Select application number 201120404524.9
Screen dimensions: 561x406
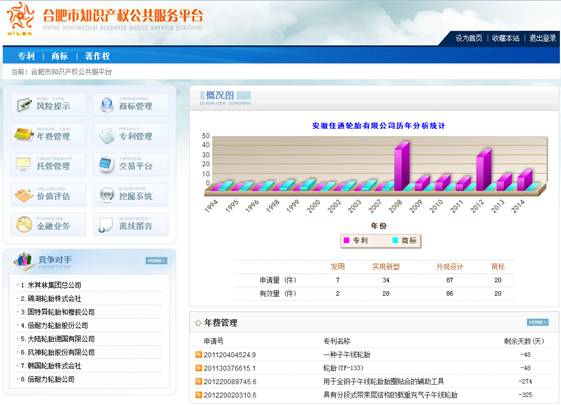[230, 355]
